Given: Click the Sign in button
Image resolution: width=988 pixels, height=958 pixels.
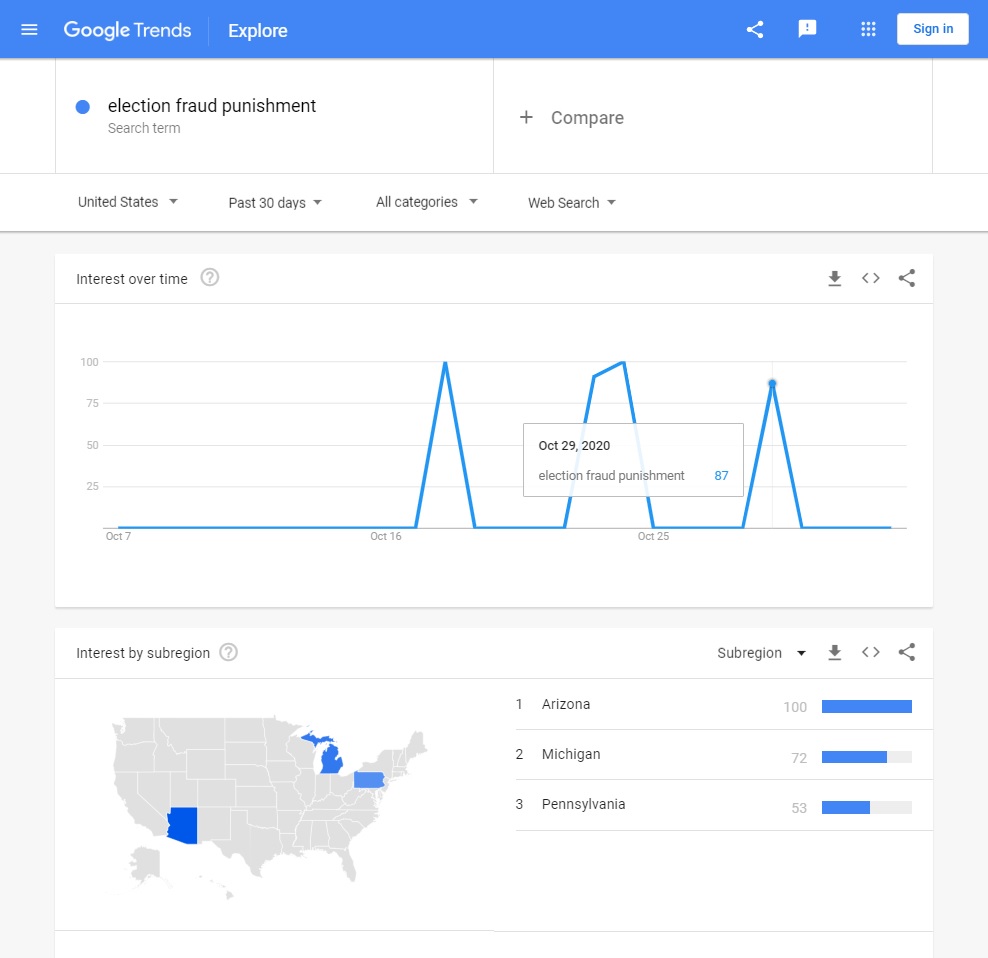Looking at the screenshot, I should (x=933, y=29).
